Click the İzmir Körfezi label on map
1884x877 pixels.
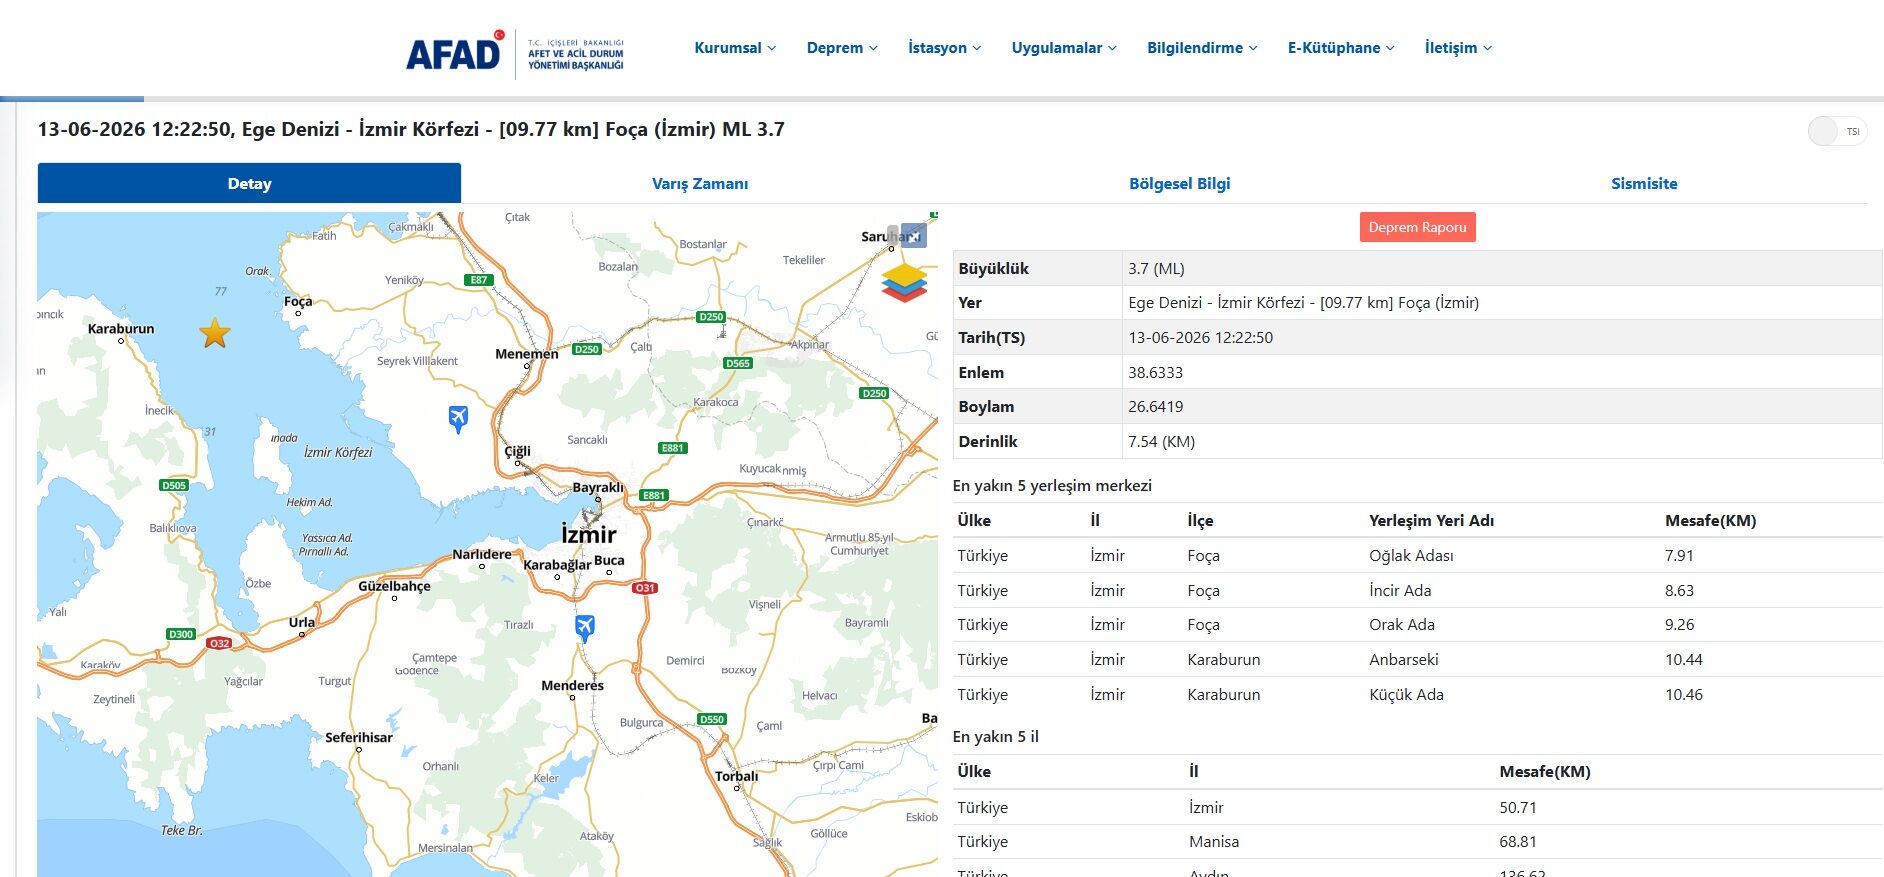(x=338, y=452)
